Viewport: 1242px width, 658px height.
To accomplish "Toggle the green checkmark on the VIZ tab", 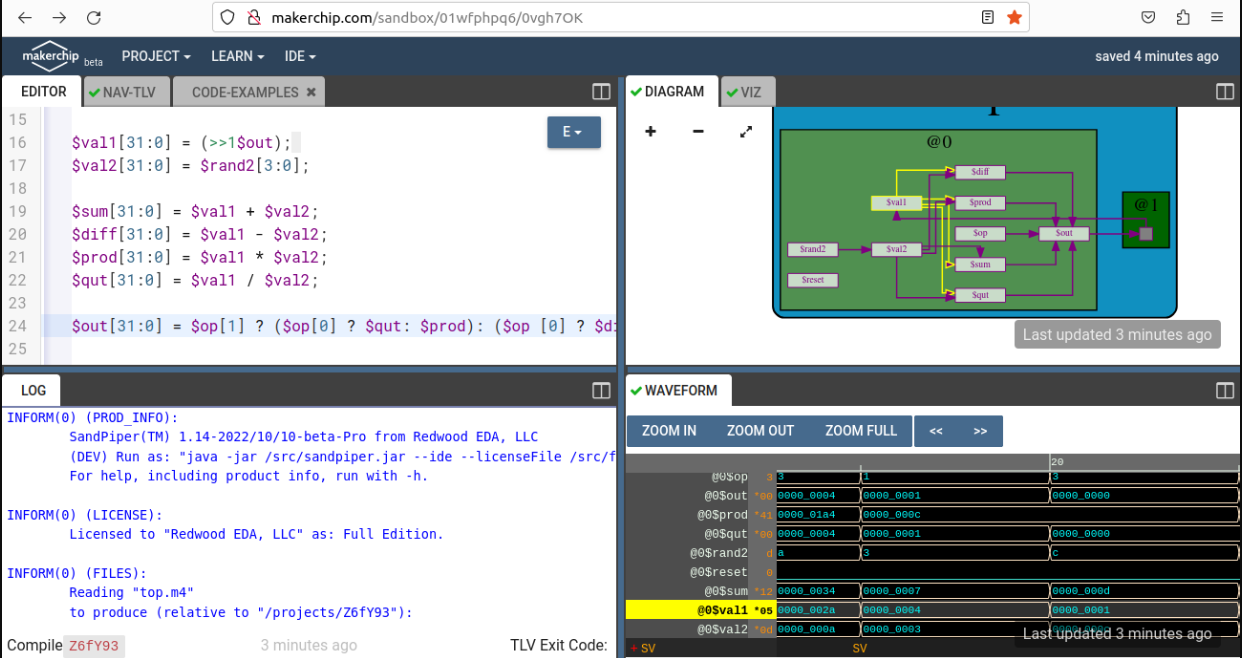I will 732,91.
